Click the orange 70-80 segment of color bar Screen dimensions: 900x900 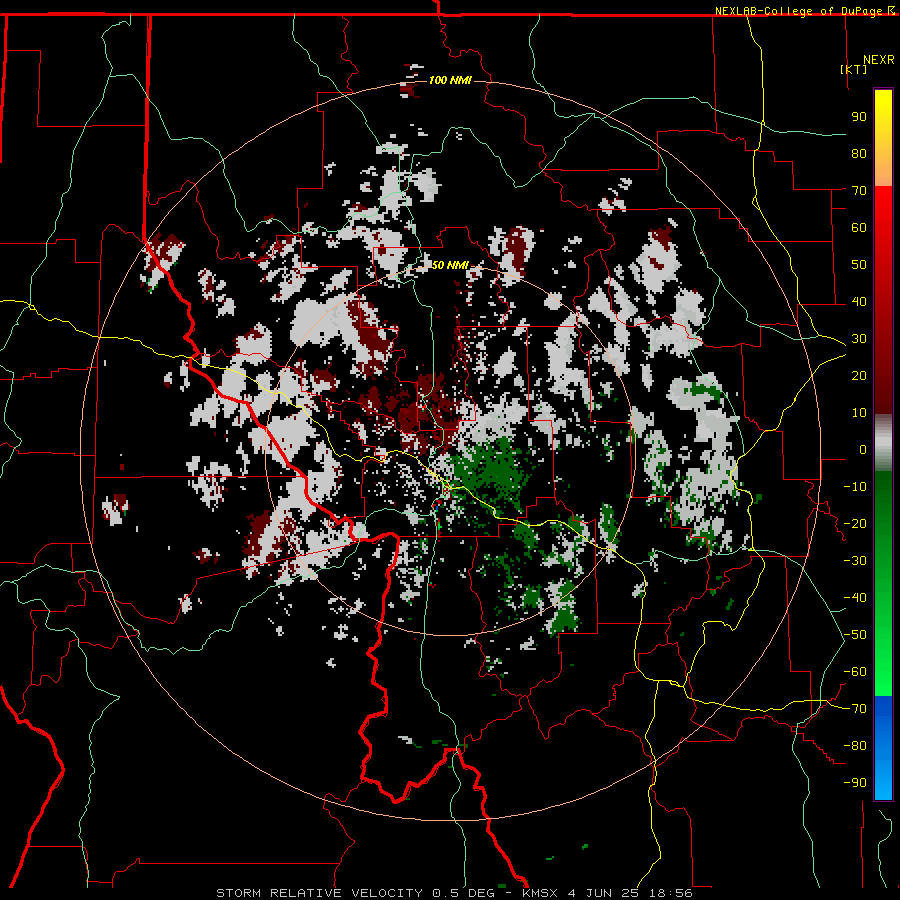[883, 169]
